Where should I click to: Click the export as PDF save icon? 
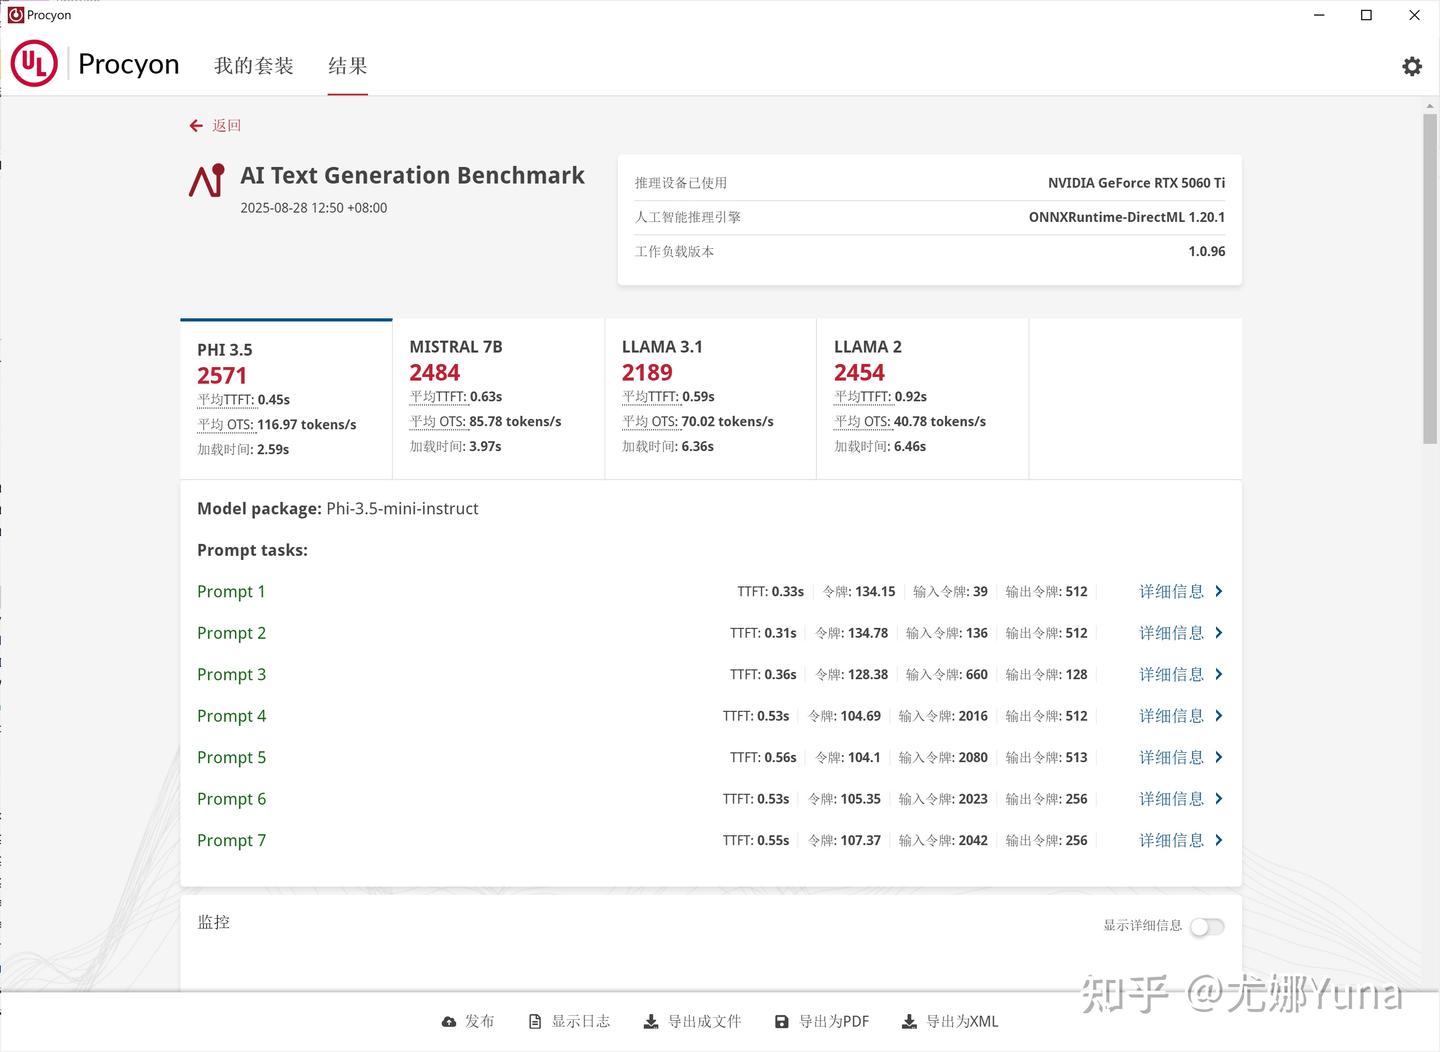[x=782, y=1022]
